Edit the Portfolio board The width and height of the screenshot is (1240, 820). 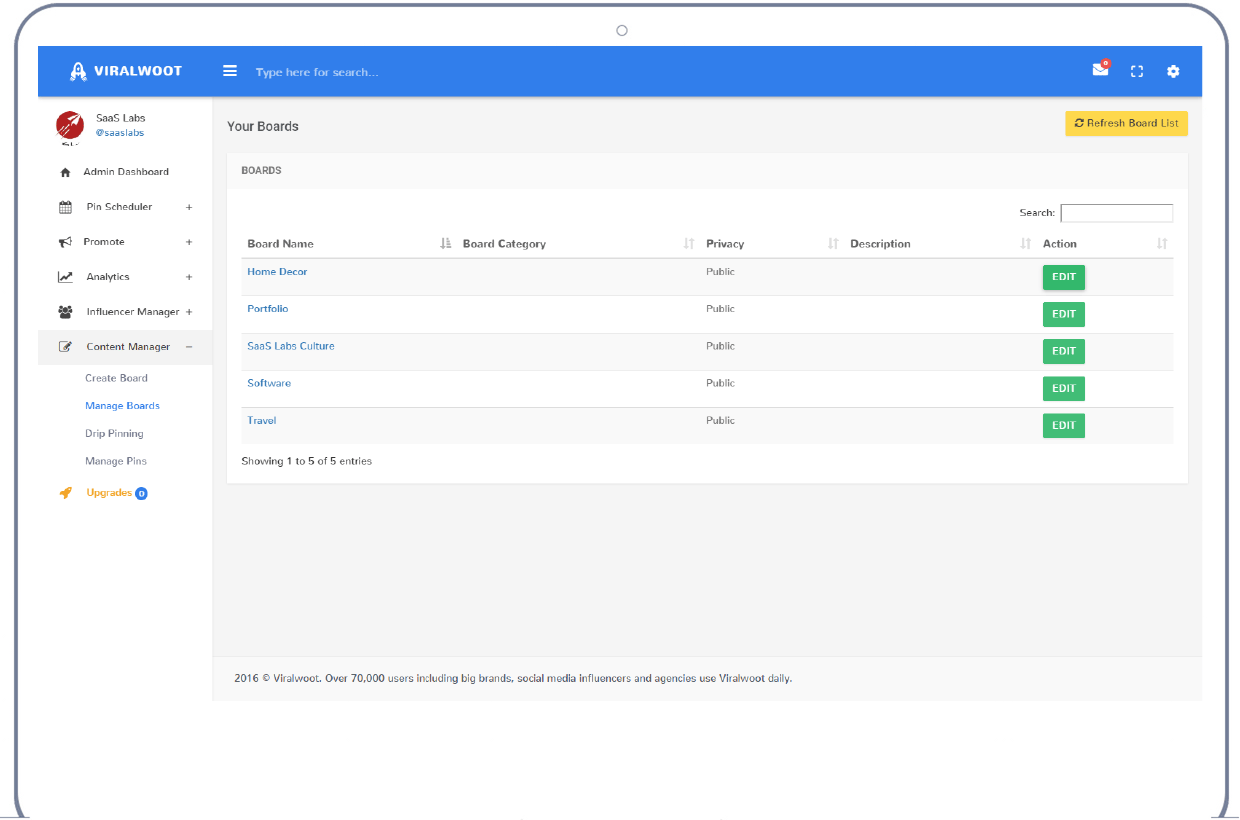1063,314
